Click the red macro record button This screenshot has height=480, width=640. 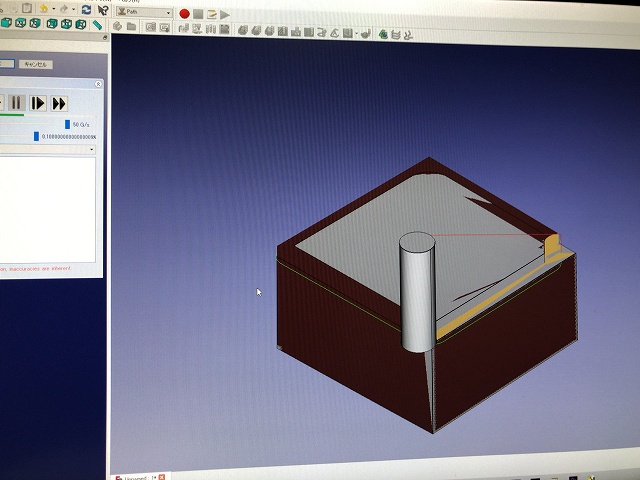pyautogui.click(x=184, y=13)
